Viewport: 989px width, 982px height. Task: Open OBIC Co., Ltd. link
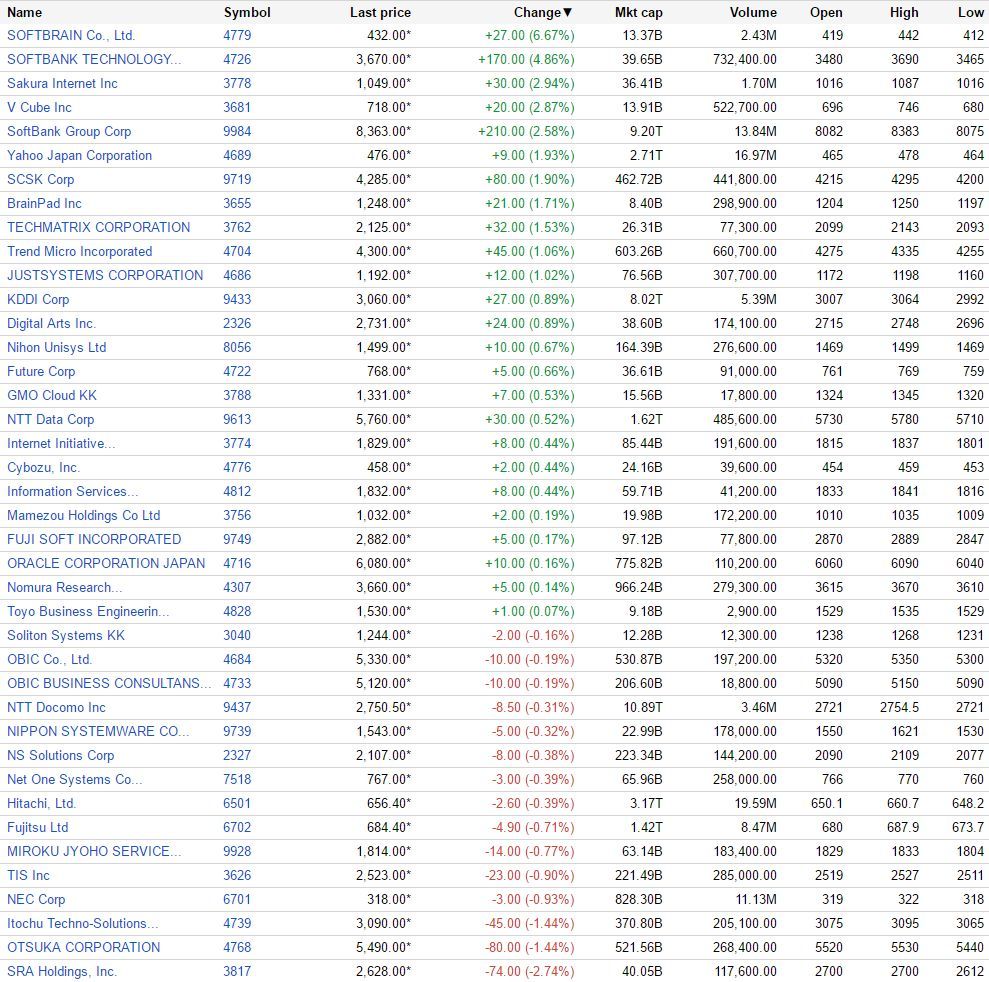49,658
